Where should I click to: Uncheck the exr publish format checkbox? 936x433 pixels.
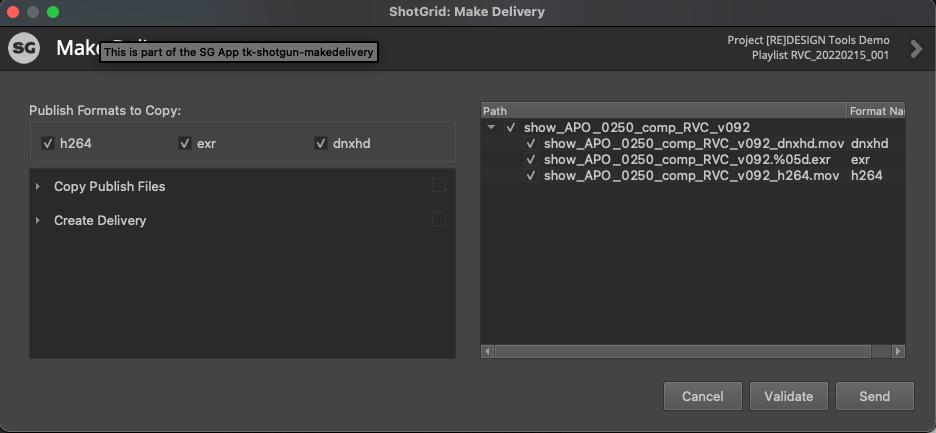(184, 143)
